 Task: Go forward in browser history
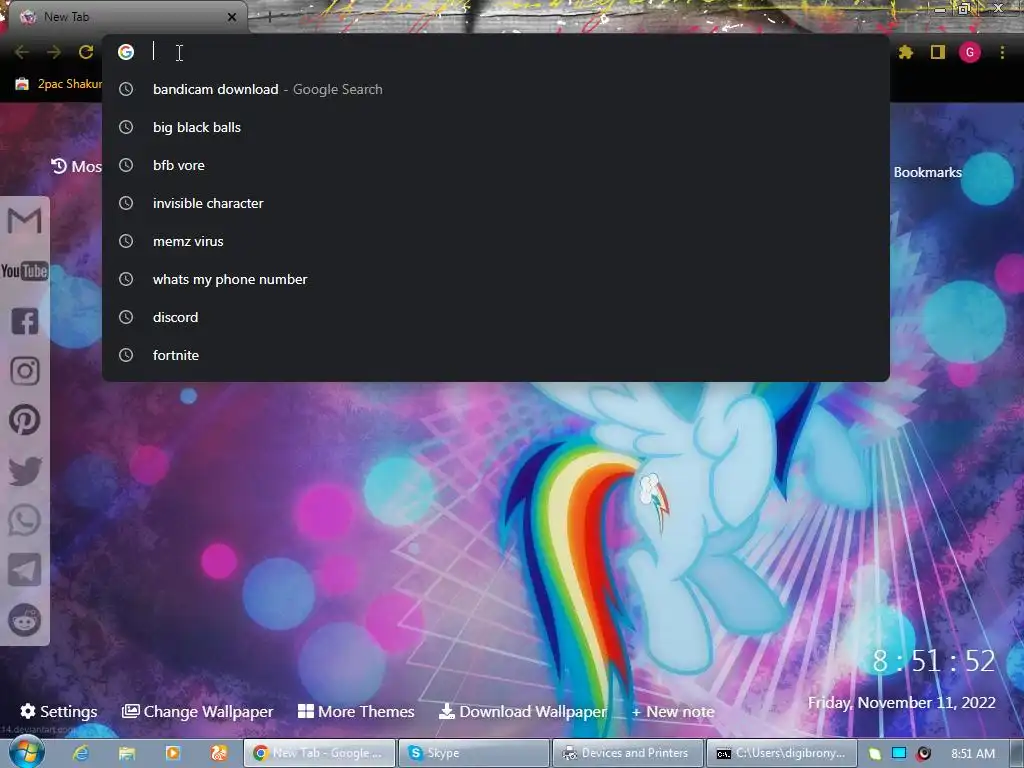pos(54,52)
